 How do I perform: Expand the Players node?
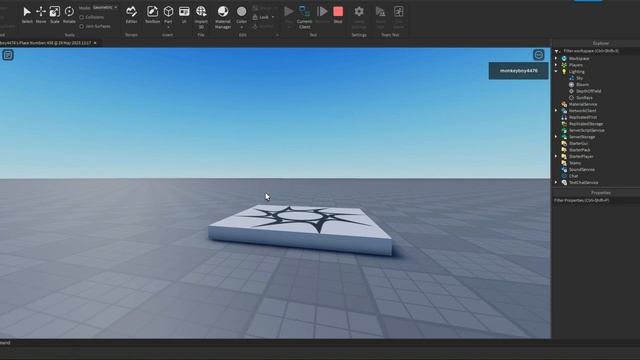[556, 65]
